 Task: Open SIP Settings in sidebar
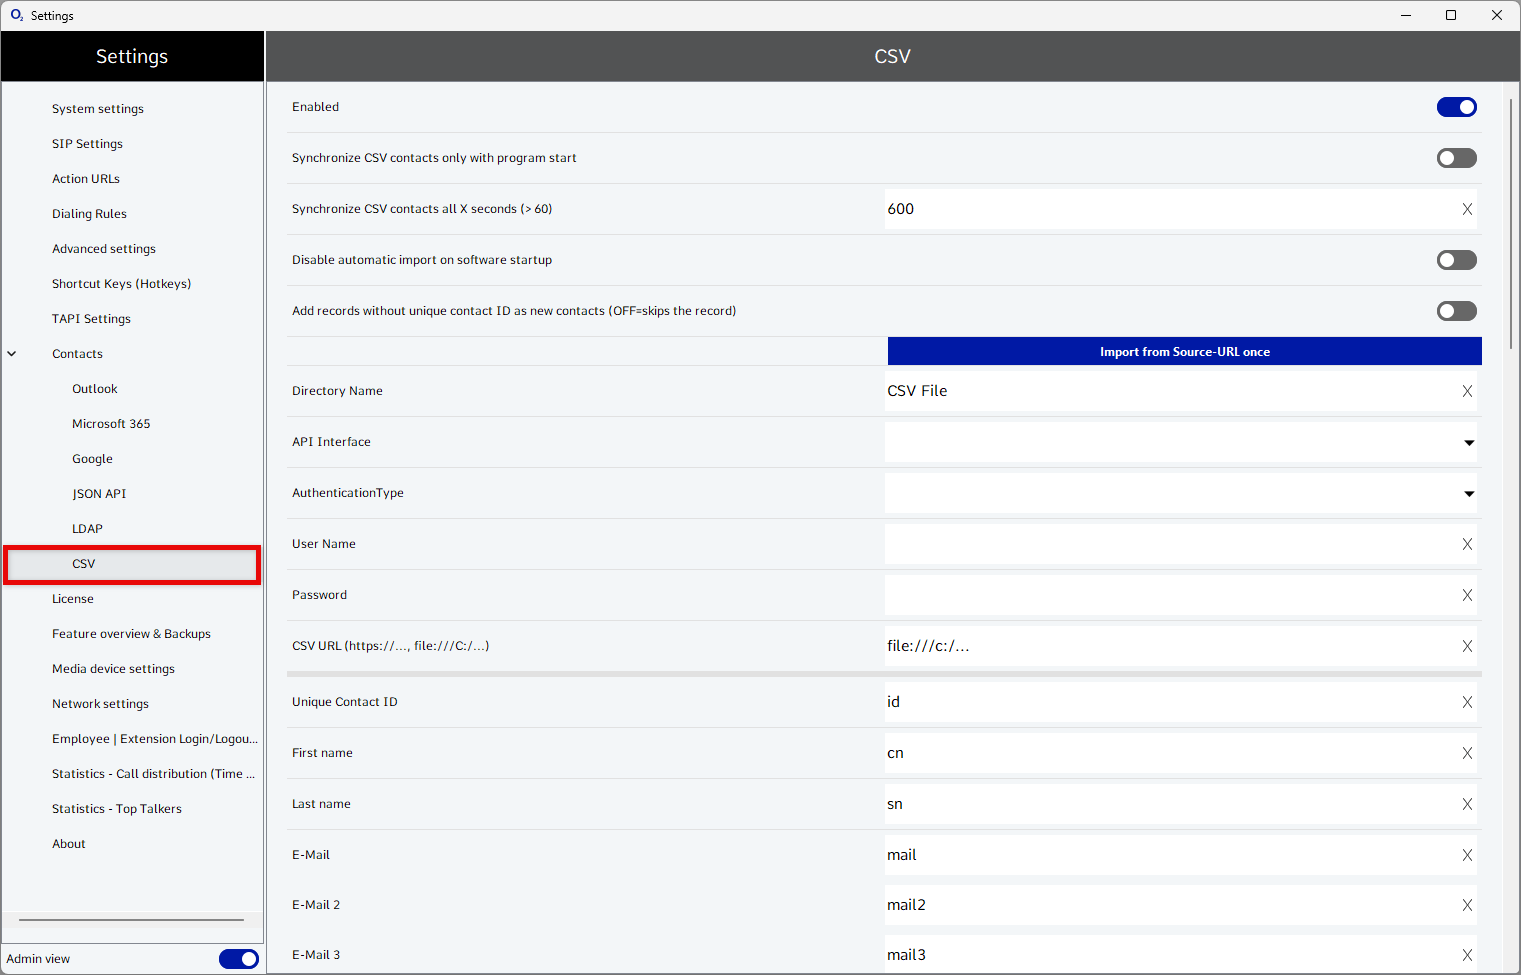87,144
